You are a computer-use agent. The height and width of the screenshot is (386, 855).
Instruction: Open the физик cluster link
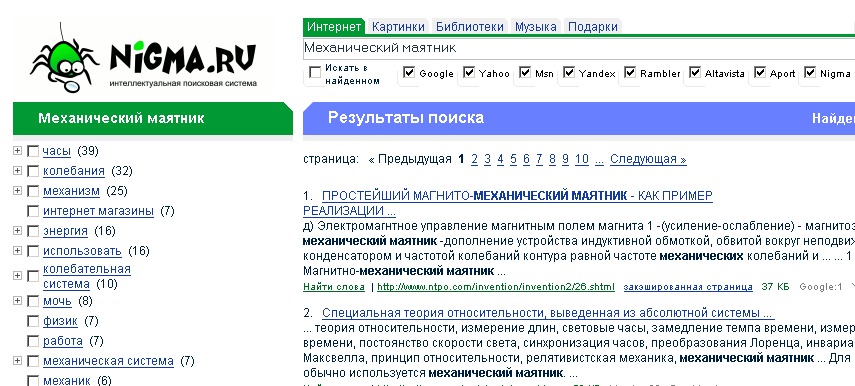tap(60, 321)
